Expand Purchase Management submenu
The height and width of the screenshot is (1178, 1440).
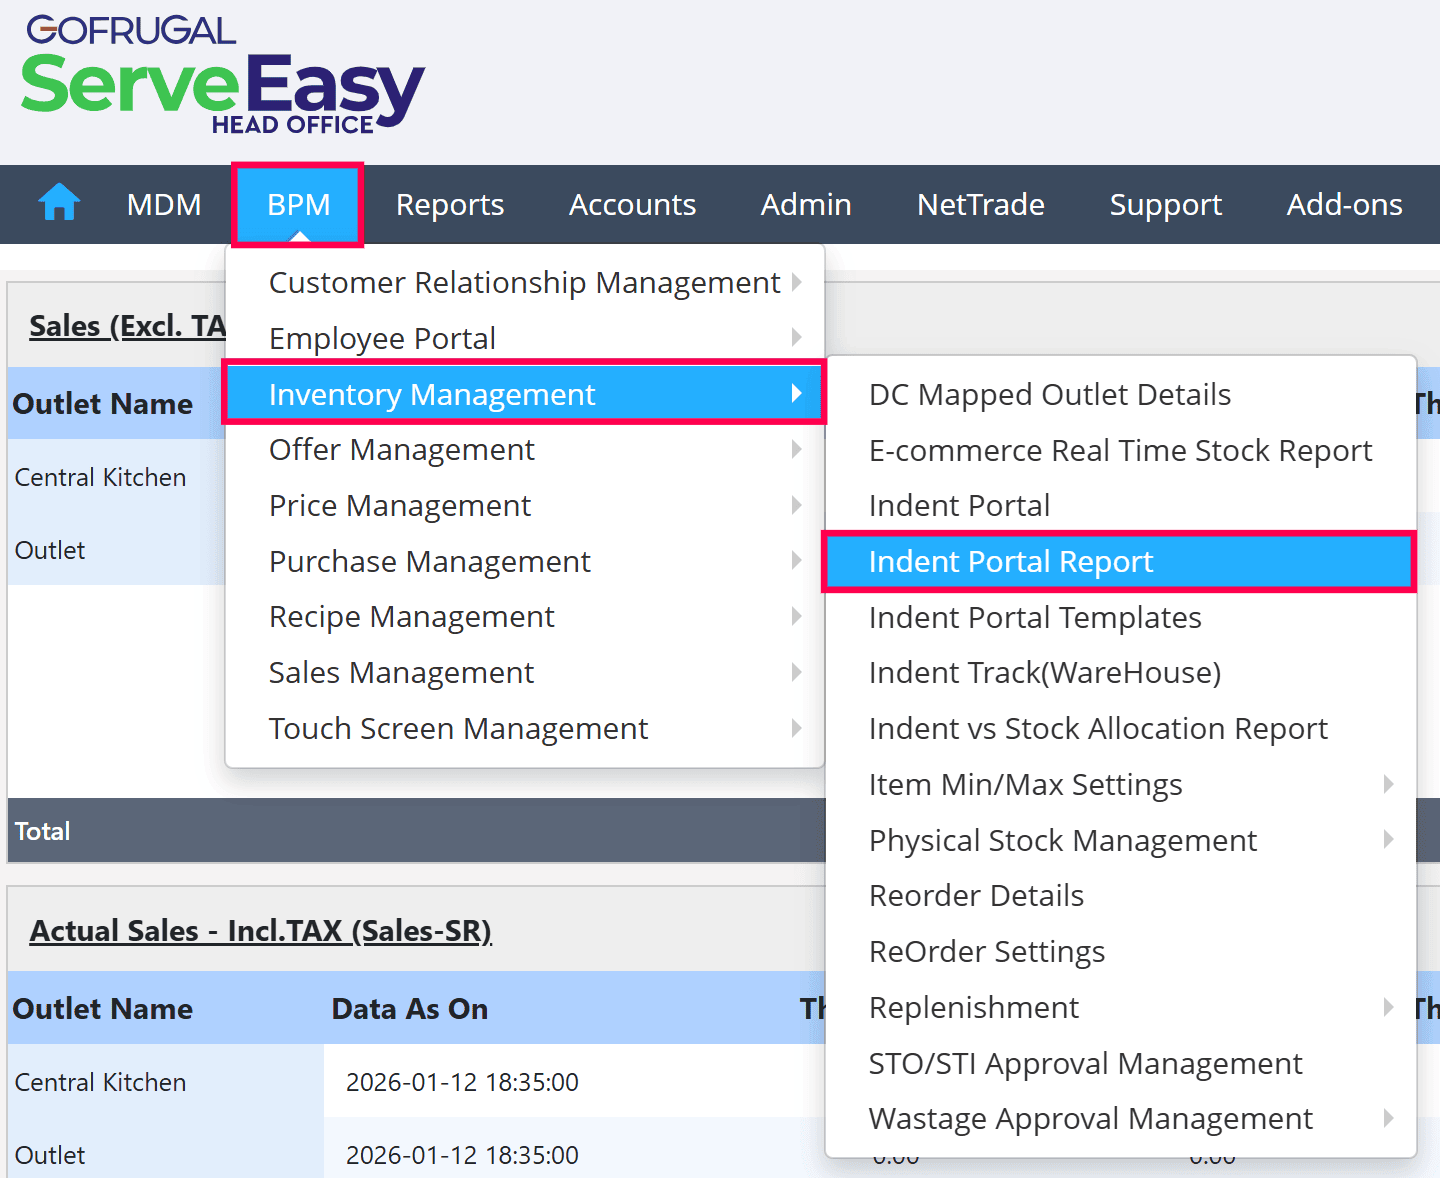point(525,562)
